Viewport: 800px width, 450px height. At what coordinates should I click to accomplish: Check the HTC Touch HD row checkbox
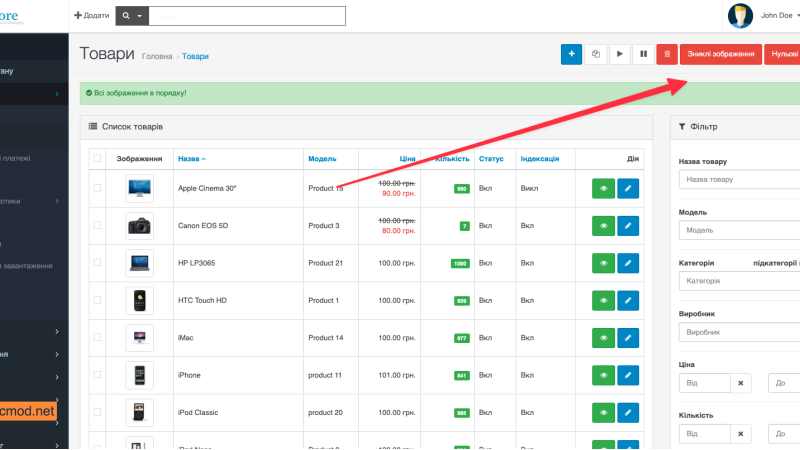tap(97, 300)
